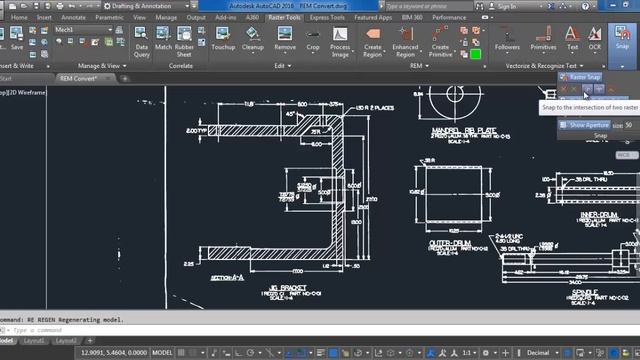Click the Help question mark icon
Screen dimensions: 640x360
(x=585, y=6)
